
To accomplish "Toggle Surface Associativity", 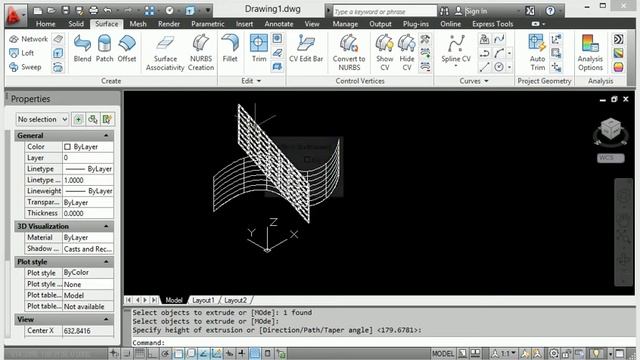I will (x=165, y=53).
